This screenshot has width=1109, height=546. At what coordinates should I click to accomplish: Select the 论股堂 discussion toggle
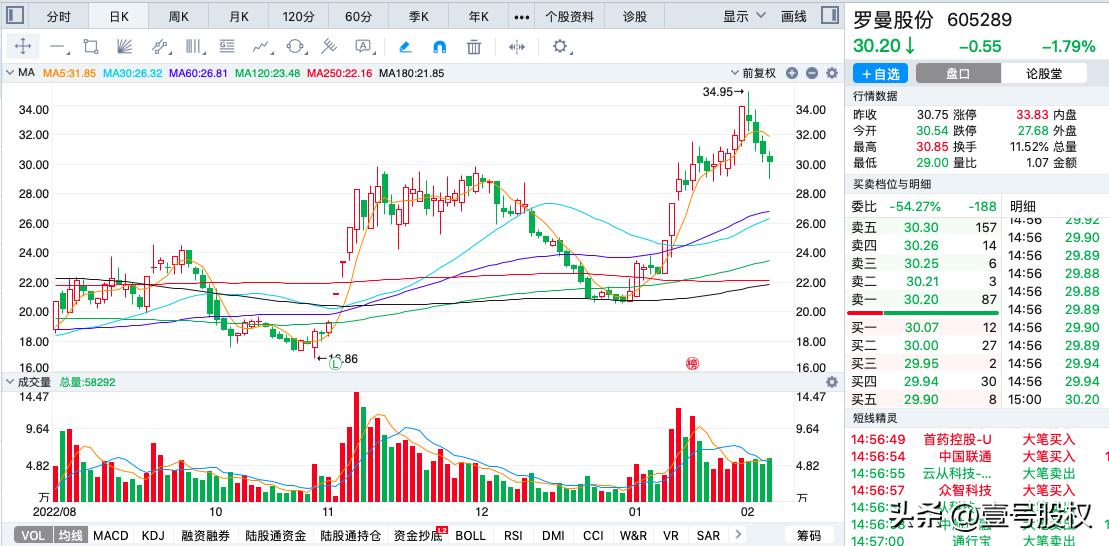click(x=1044, y=73)
